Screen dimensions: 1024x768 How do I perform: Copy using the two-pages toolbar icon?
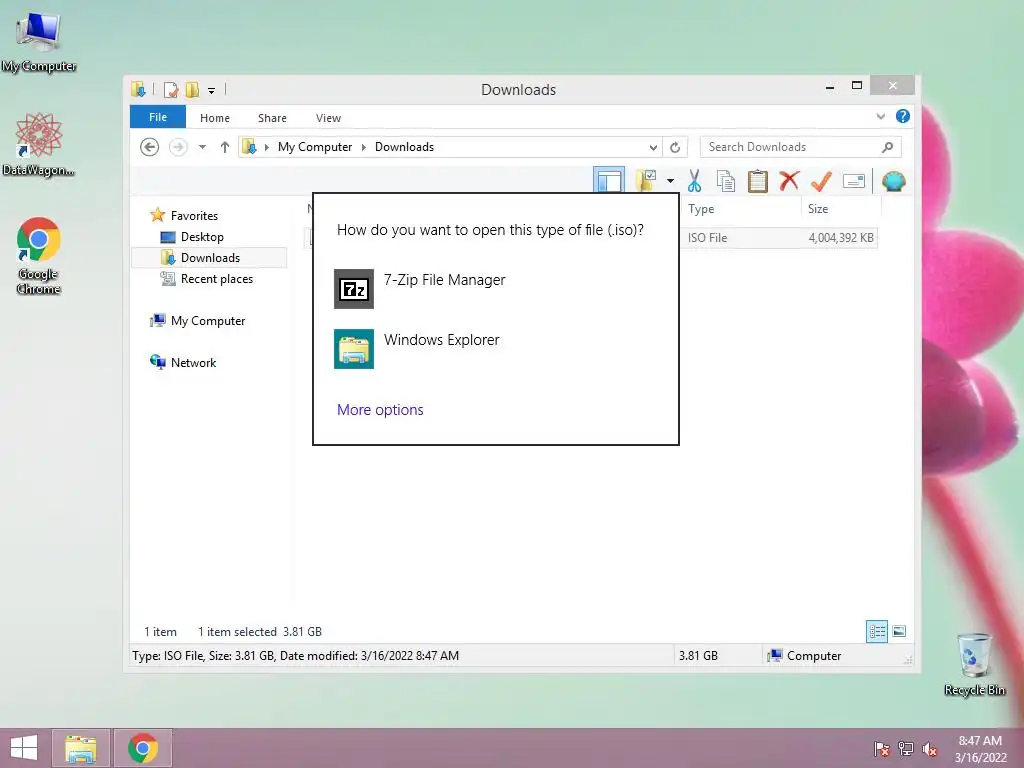(x=726, y=181)
